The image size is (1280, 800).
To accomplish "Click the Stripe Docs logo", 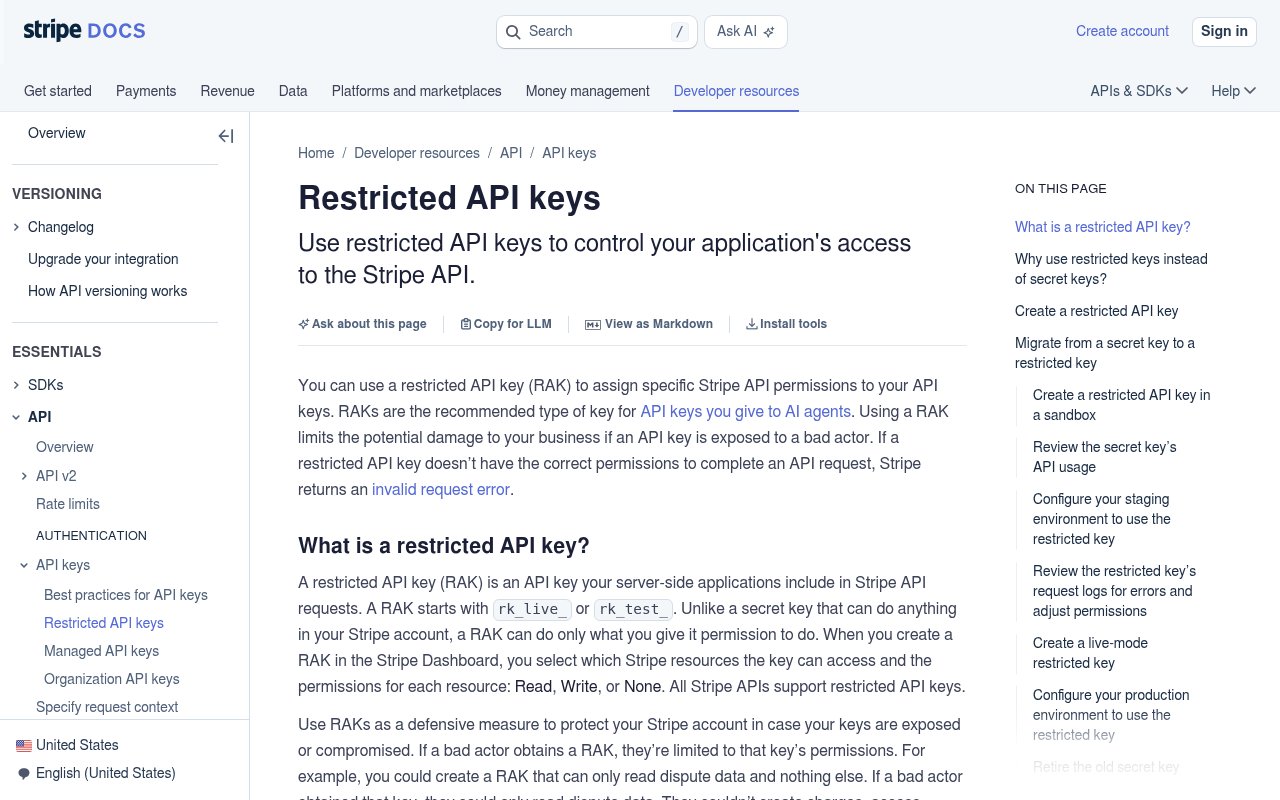I will point(84,31).
